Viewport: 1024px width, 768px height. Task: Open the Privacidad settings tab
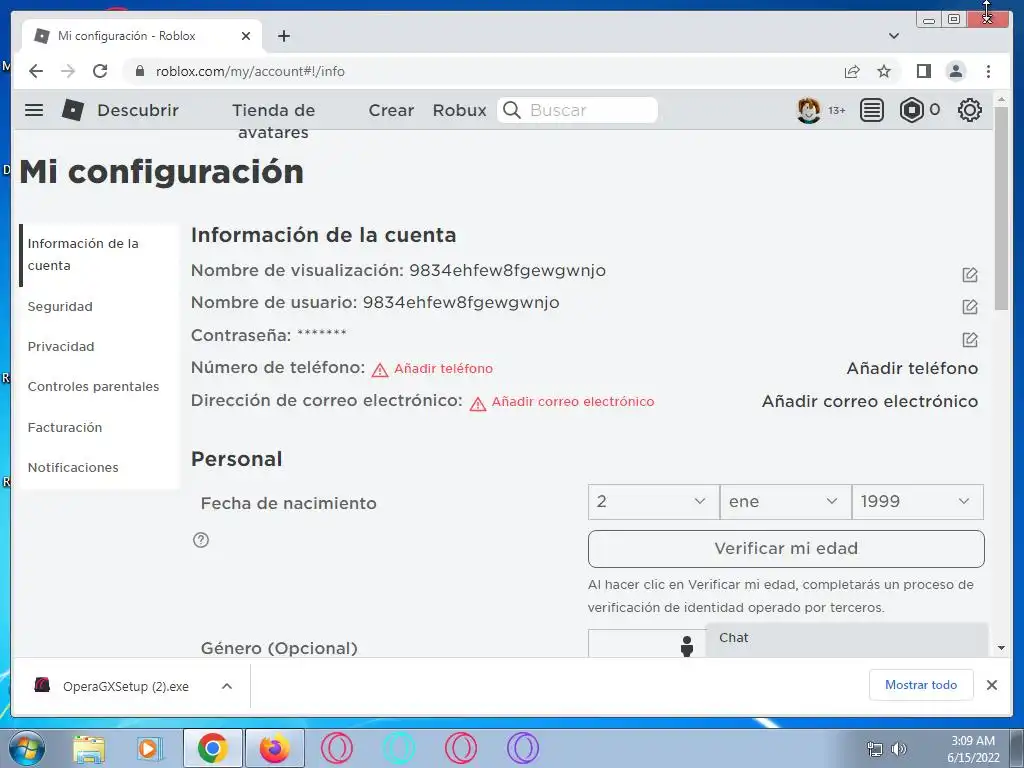click(x=61, y=346)
